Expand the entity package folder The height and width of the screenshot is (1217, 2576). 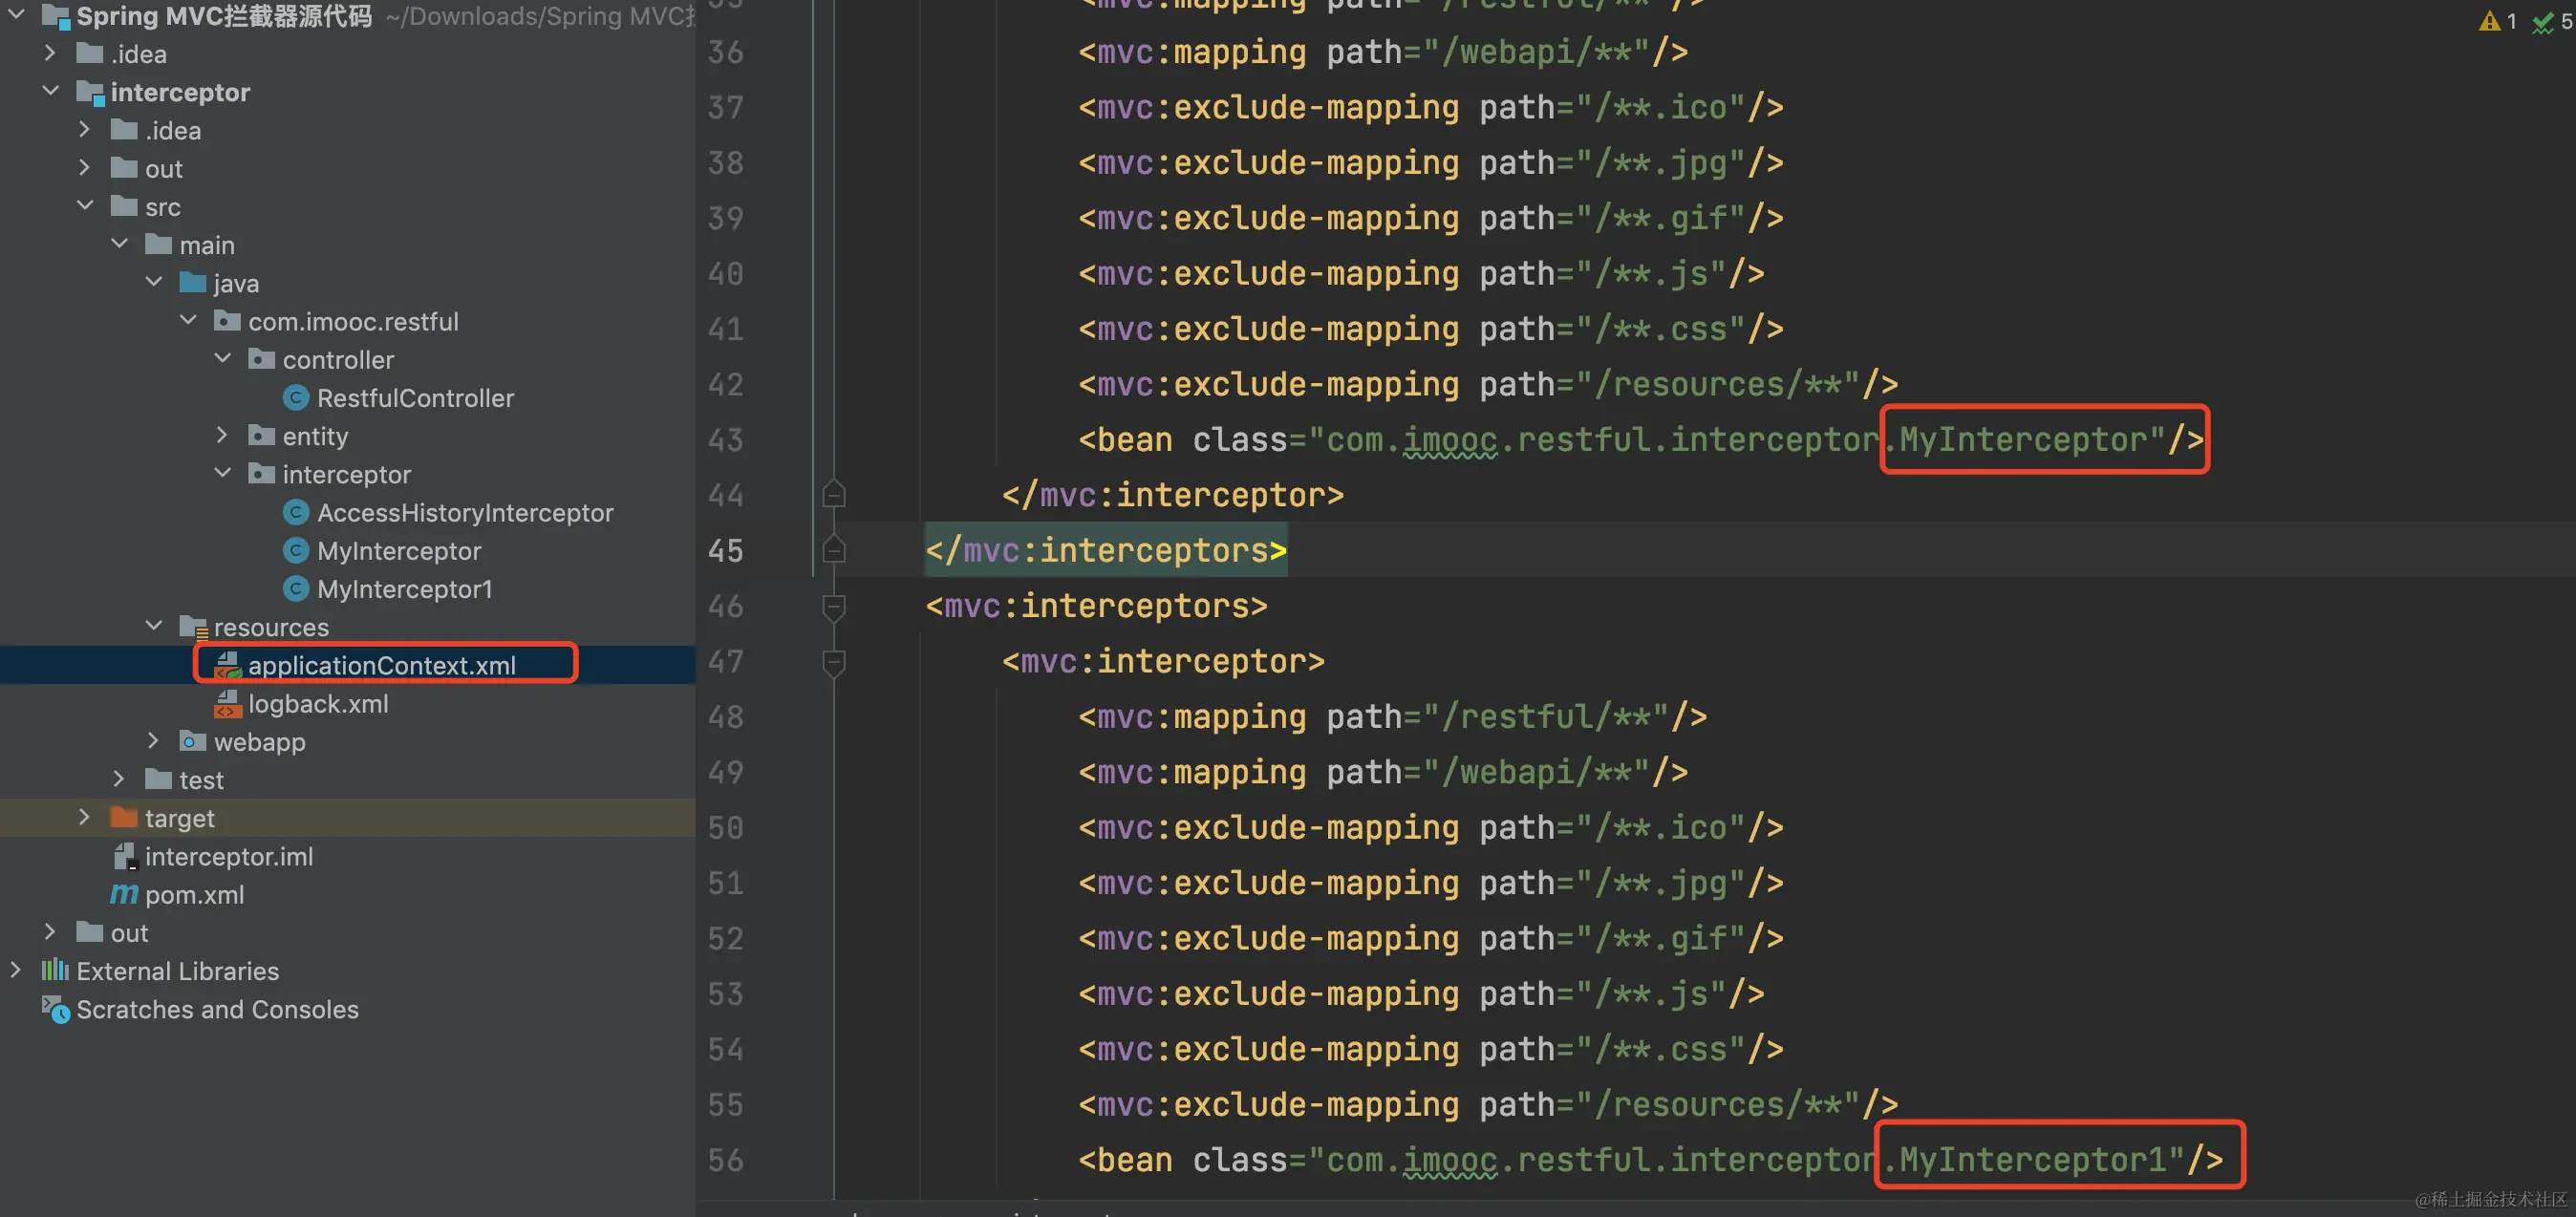click(223, 436)
